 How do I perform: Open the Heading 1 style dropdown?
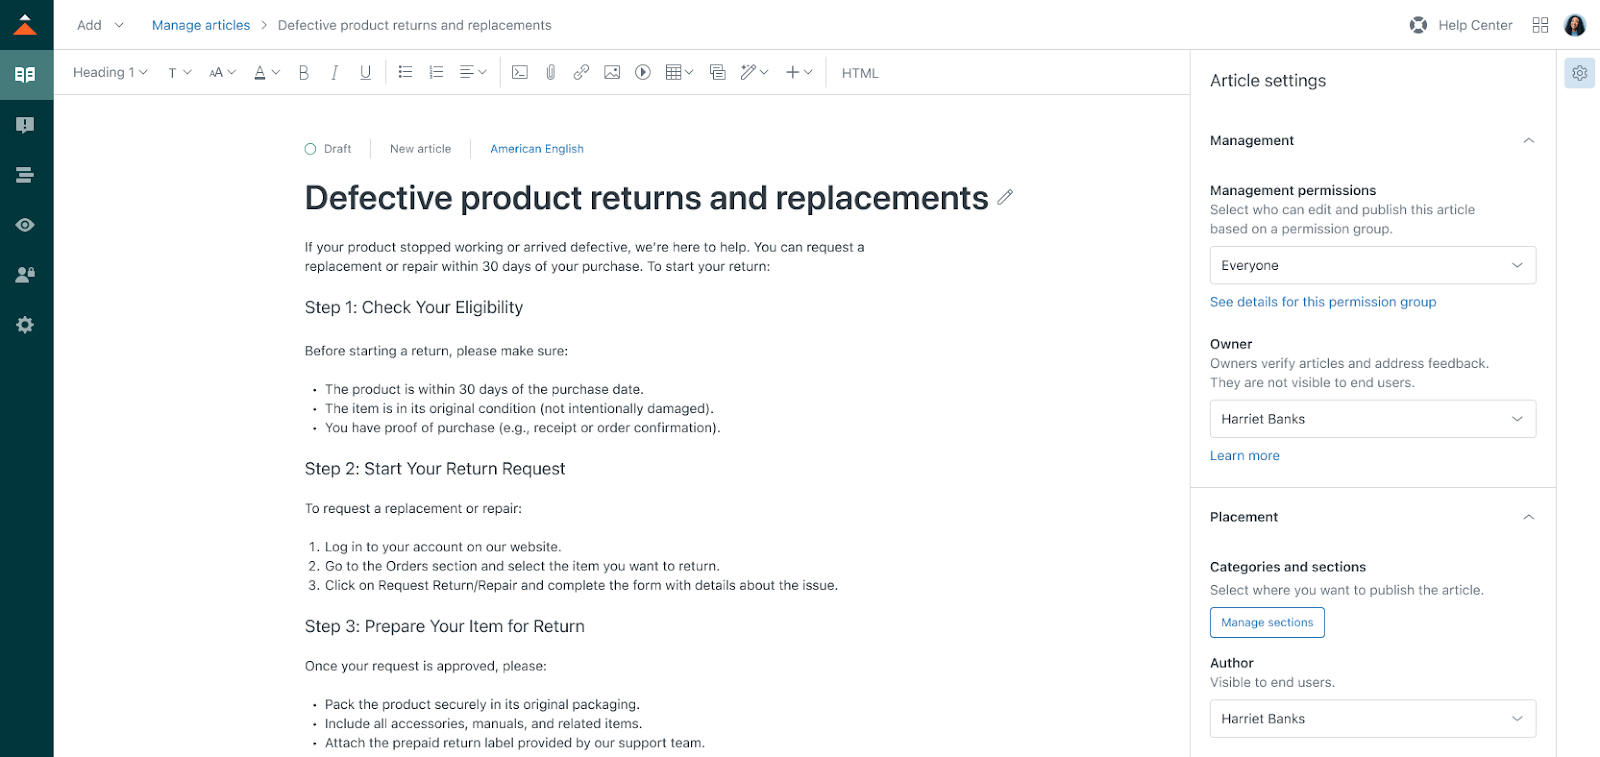tap(110, 72)
